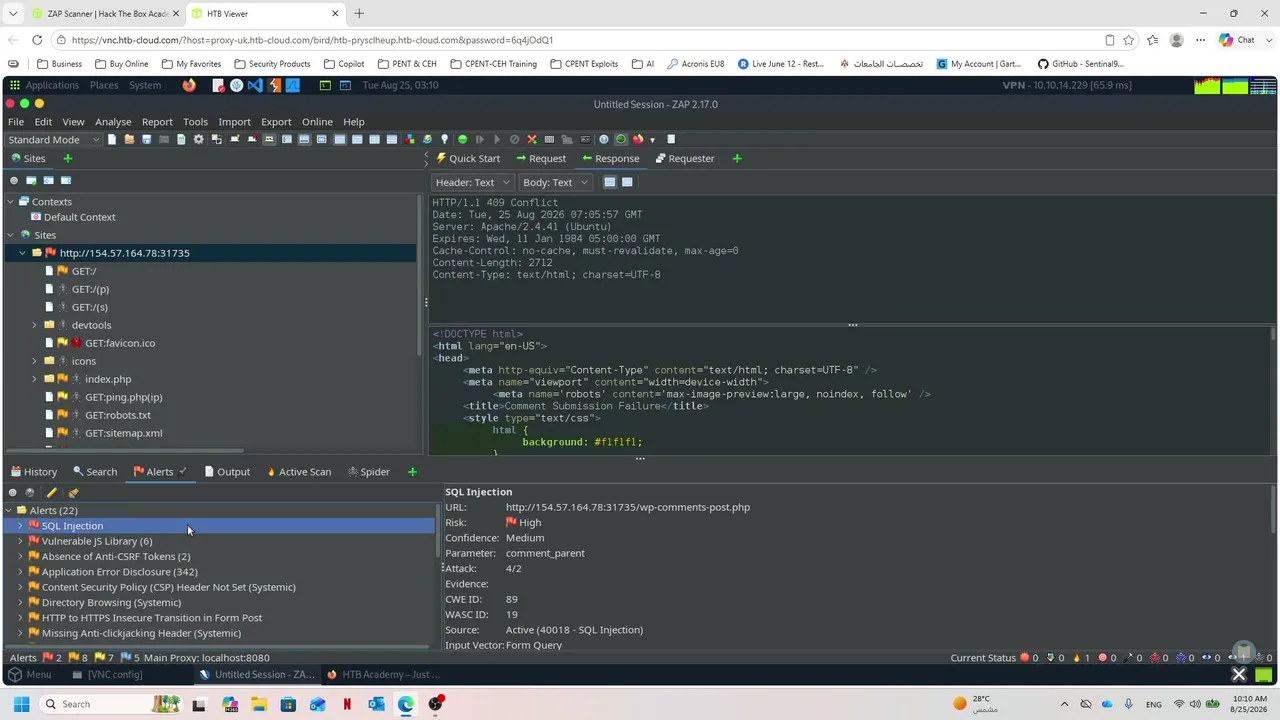Click the High alerts red flag counter

point(51,658)
